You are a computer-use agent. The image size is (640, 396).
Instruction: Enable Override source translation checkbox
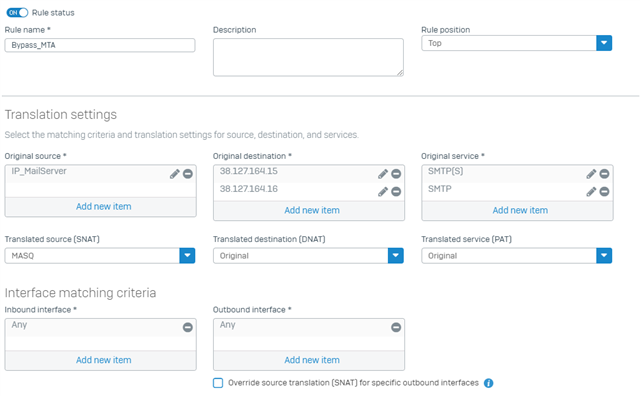click(218, 383)
